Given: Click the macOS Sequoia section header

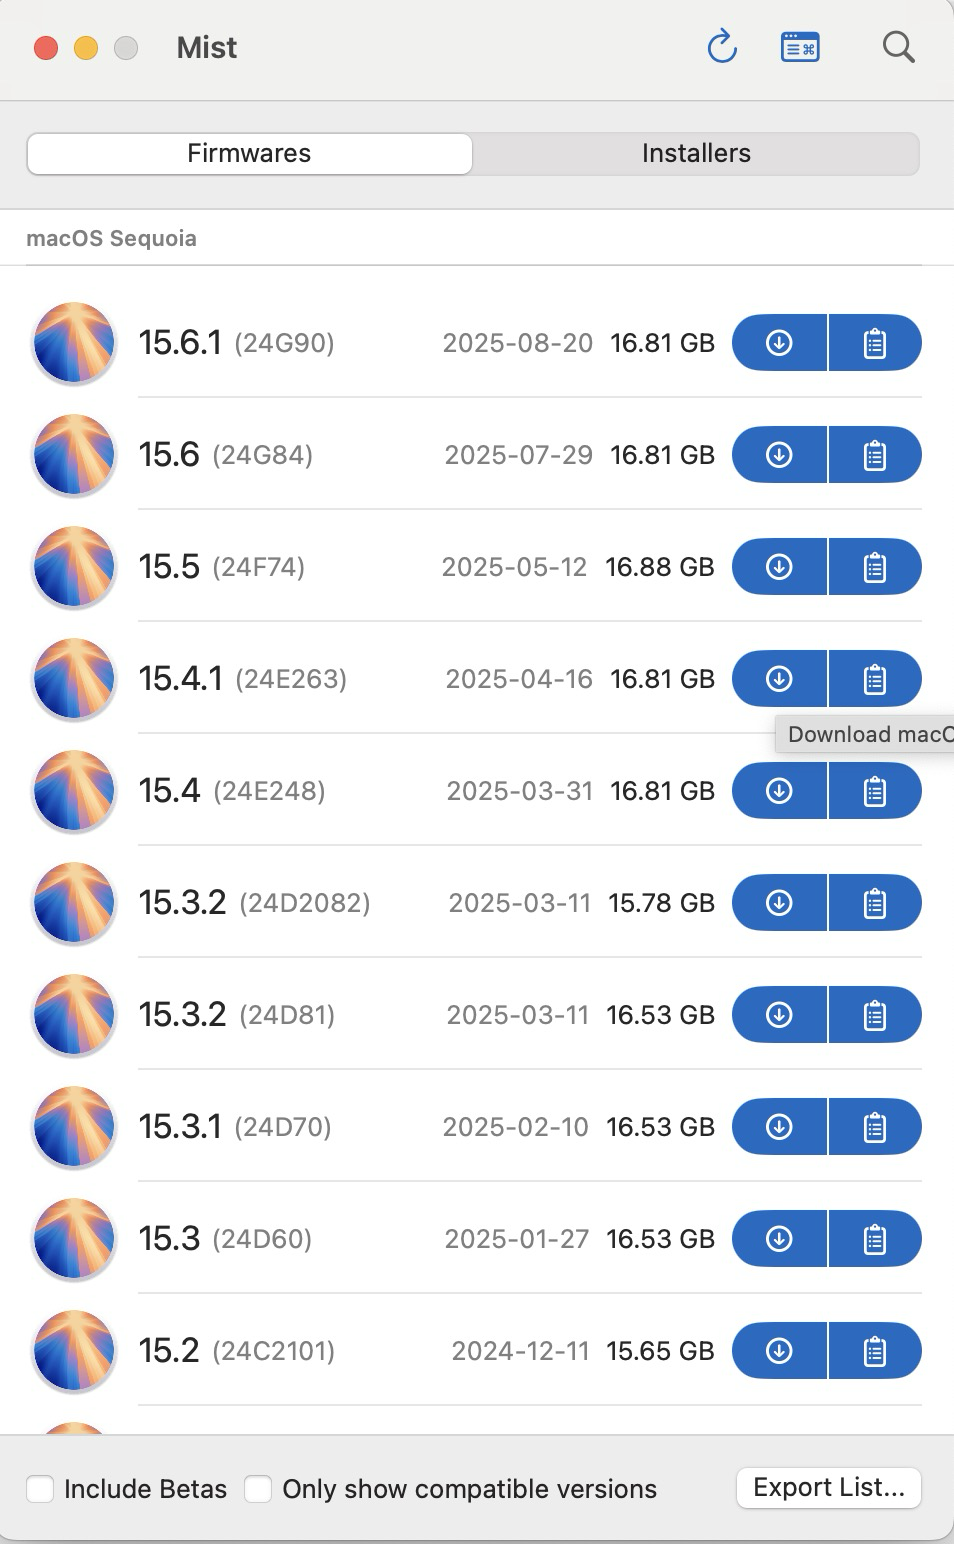Looking at the screenshot, I should pyautogui.click(x=111, y=238).
